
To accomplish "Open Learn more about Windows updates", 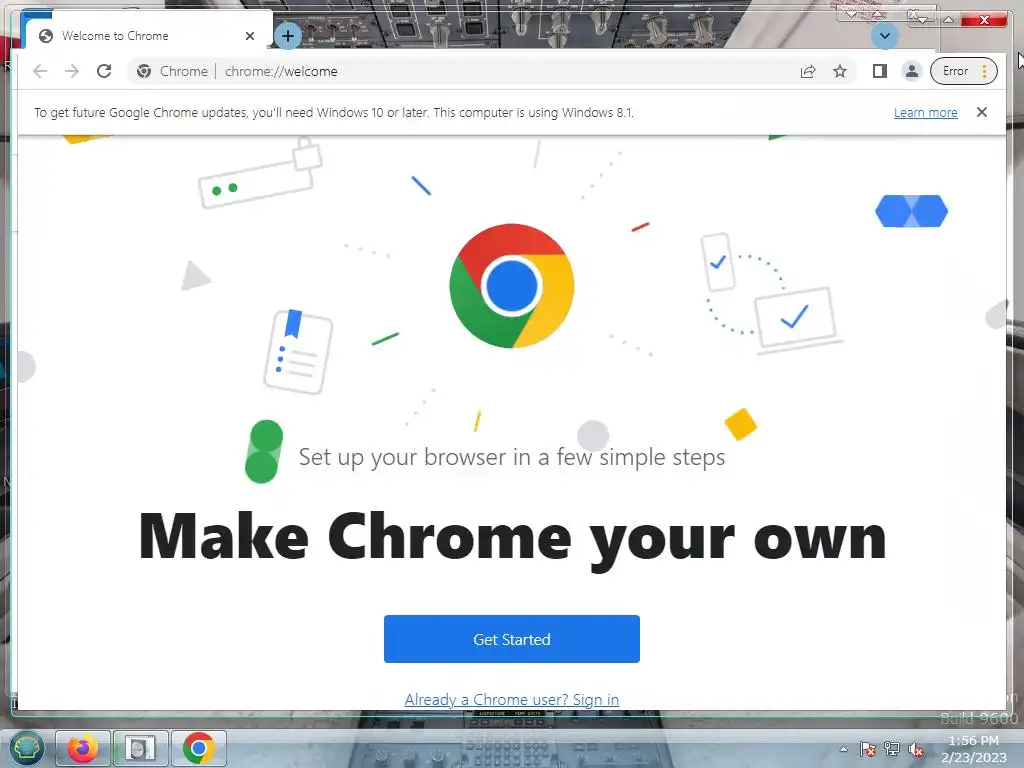I will click(x=925, y=112).
